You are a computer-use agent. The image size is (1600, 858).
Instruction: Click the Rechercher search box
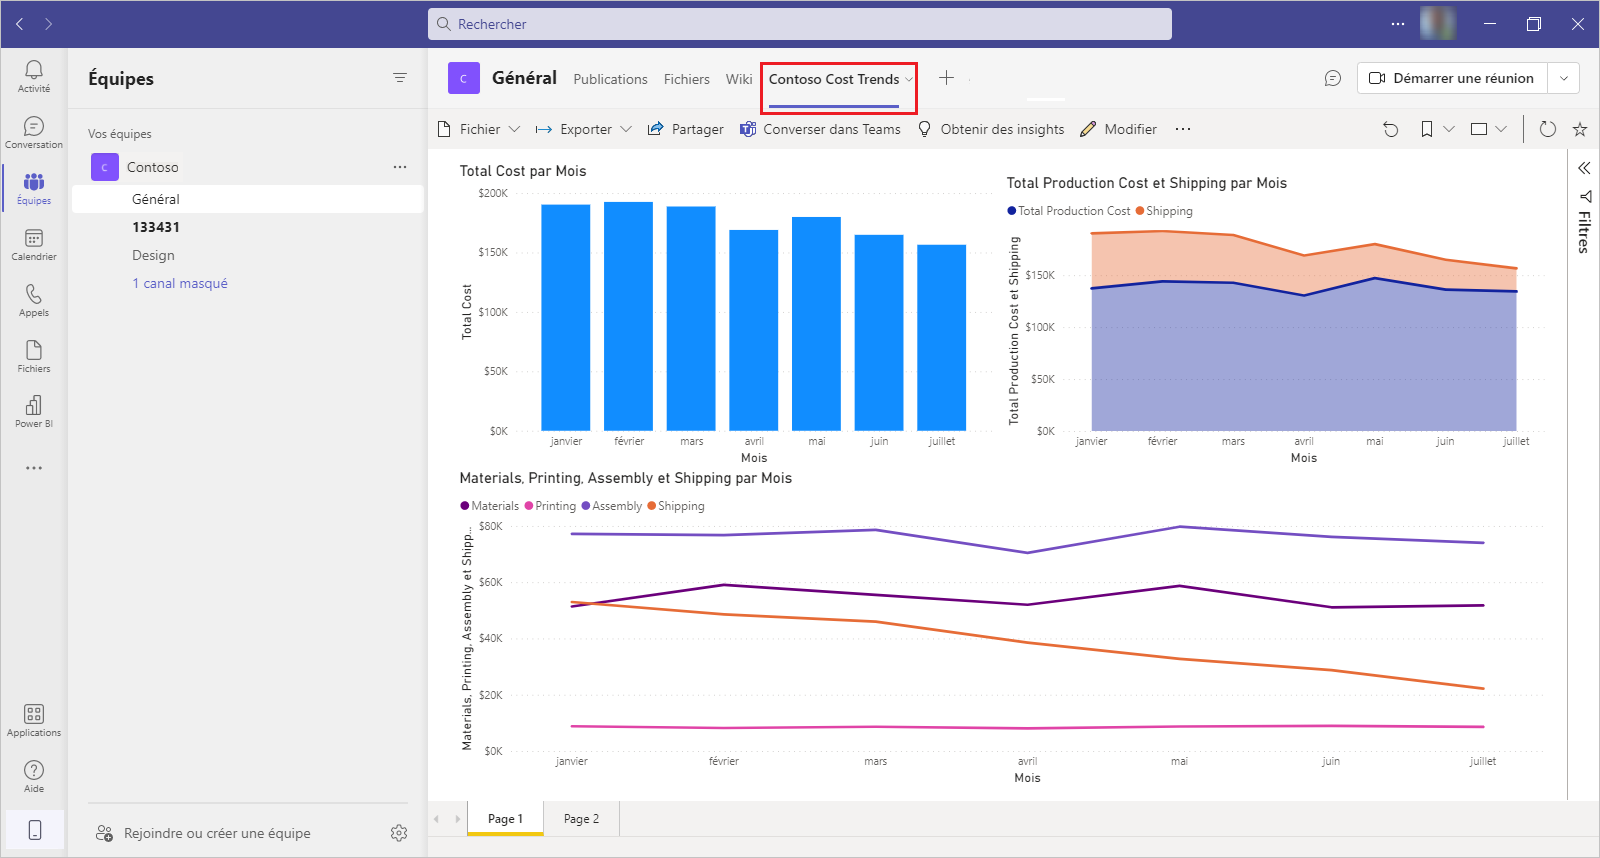800,24
